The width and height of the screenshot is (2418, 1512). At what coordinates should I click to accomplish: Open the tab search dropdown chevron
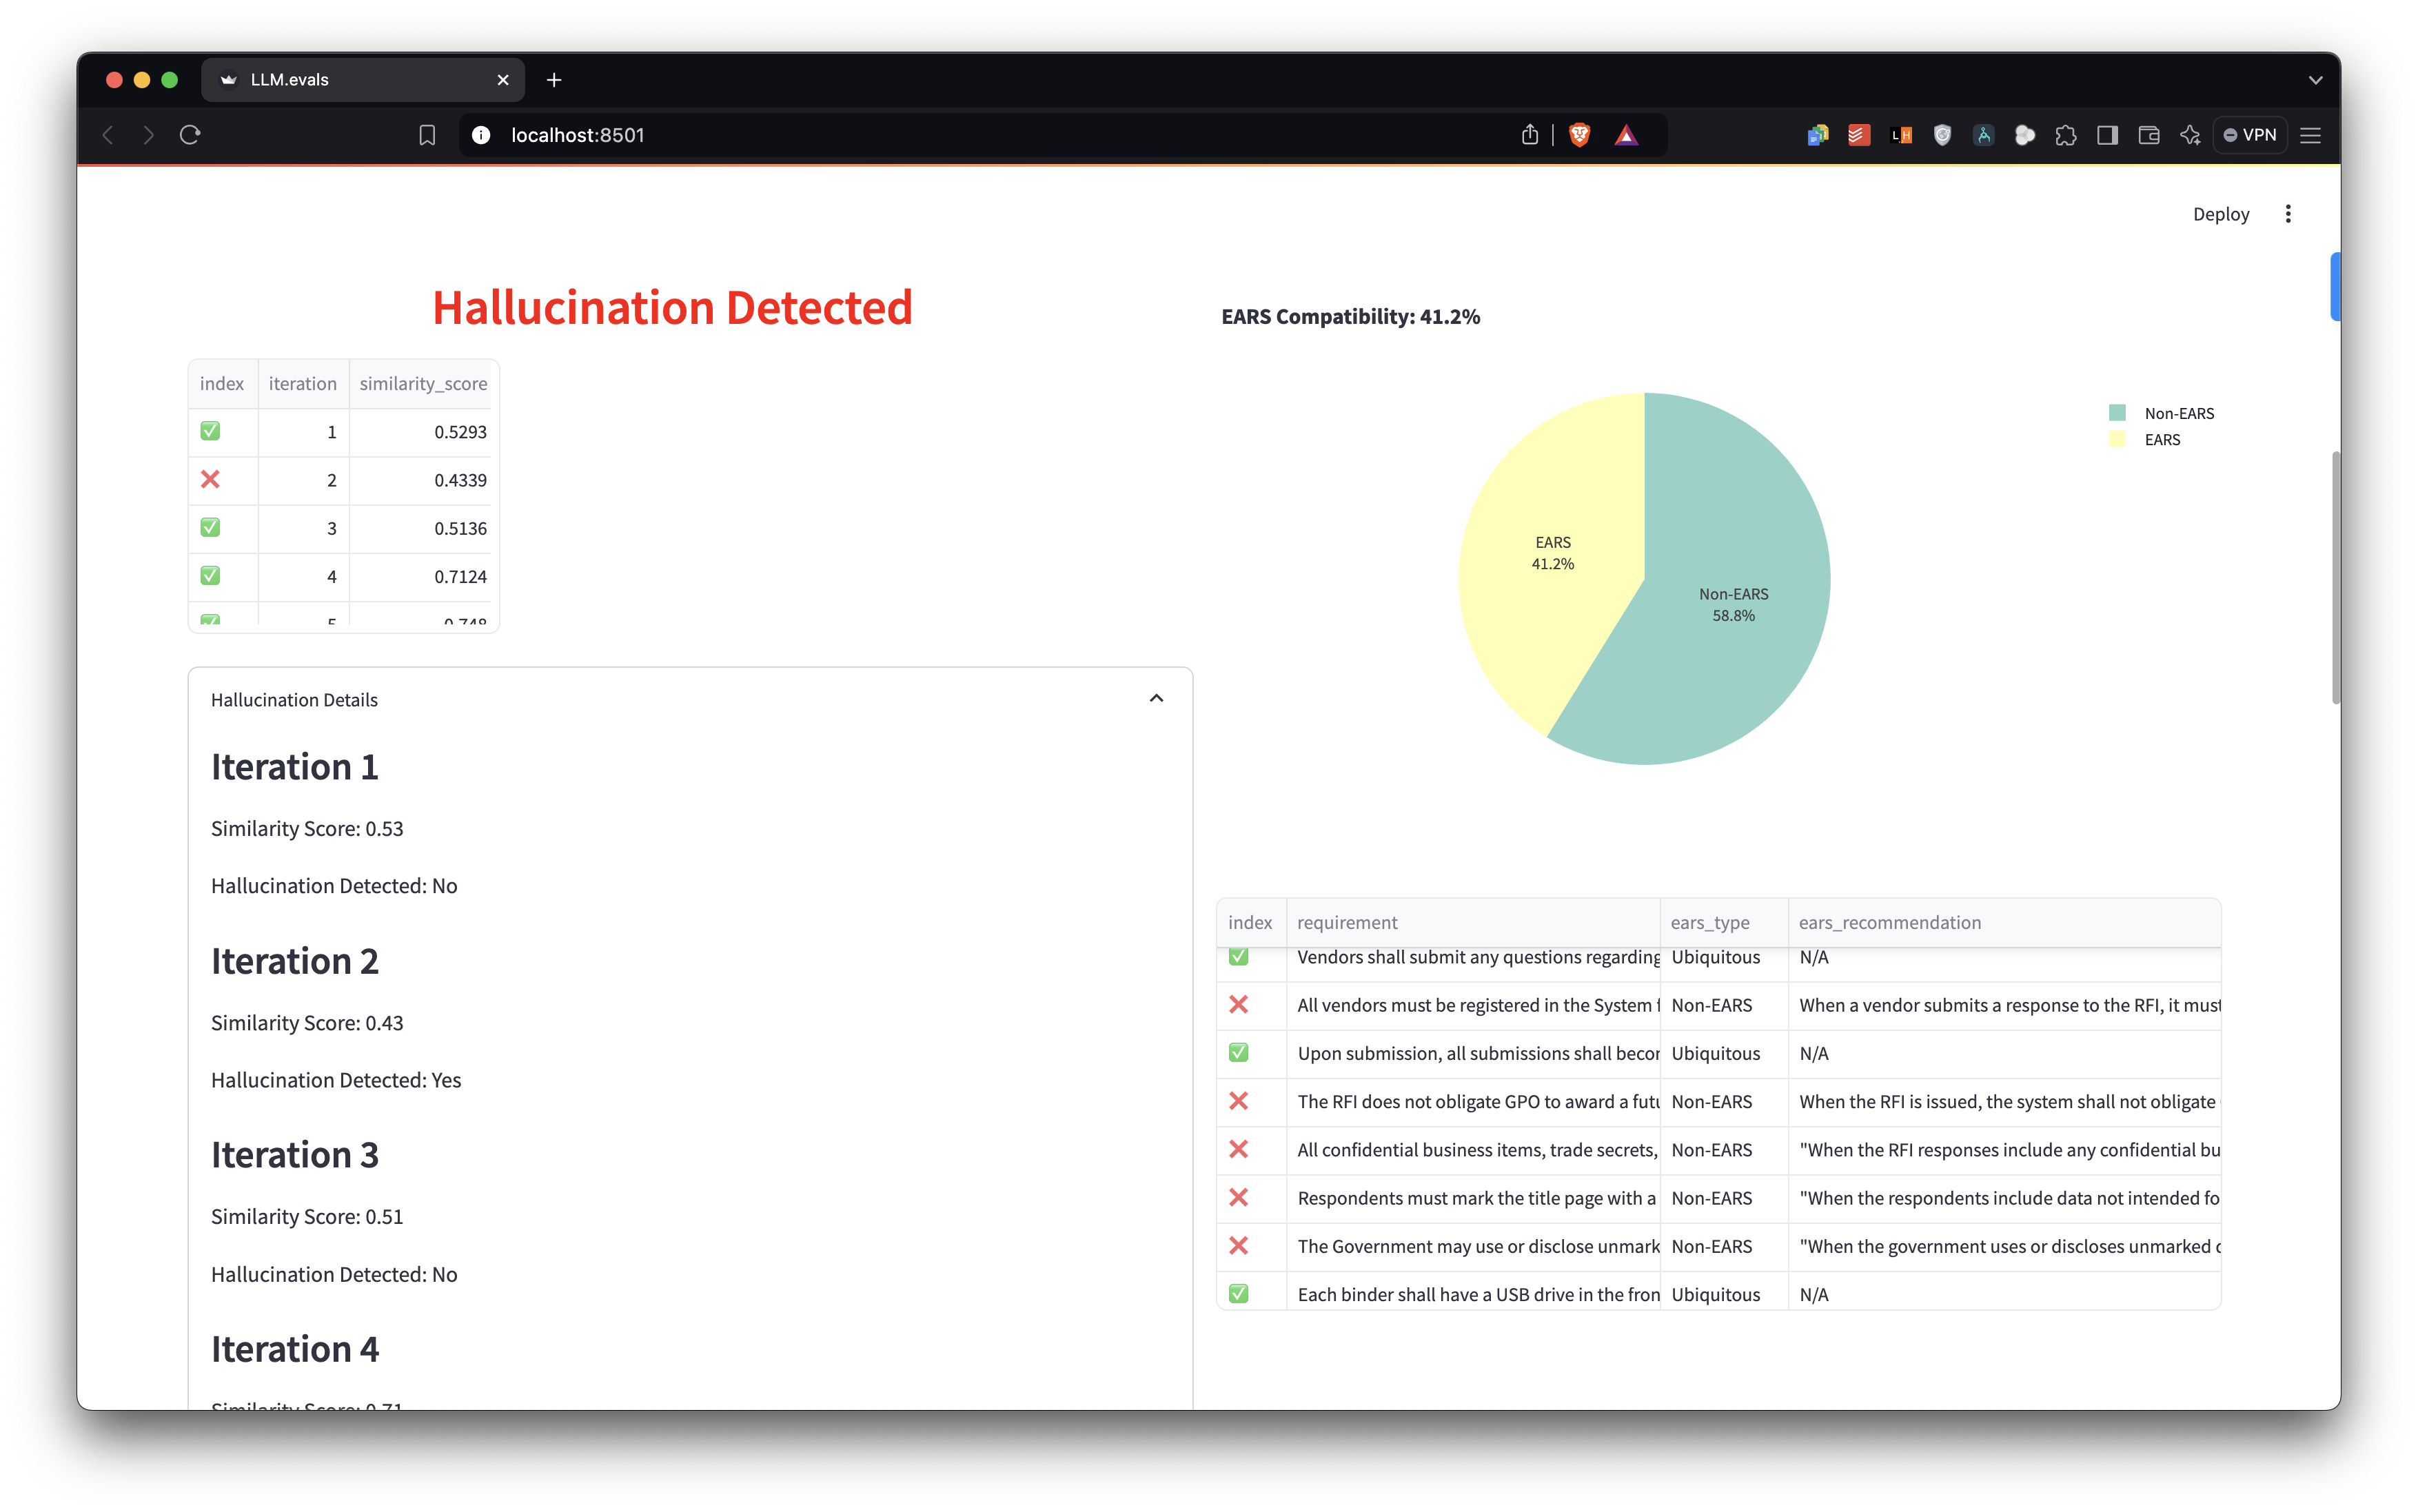click(x=2315, y=80)
